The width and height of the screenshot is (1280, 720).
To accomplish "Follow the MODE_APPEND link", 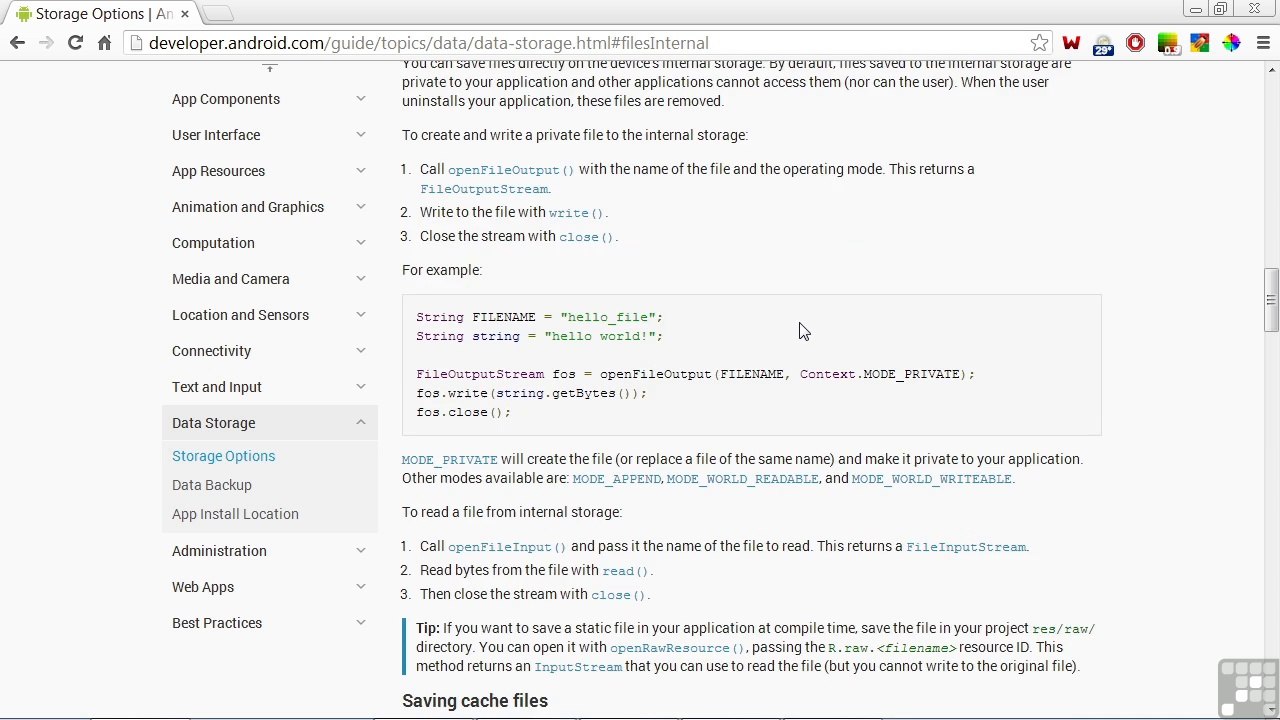I will tap(616, 479).
